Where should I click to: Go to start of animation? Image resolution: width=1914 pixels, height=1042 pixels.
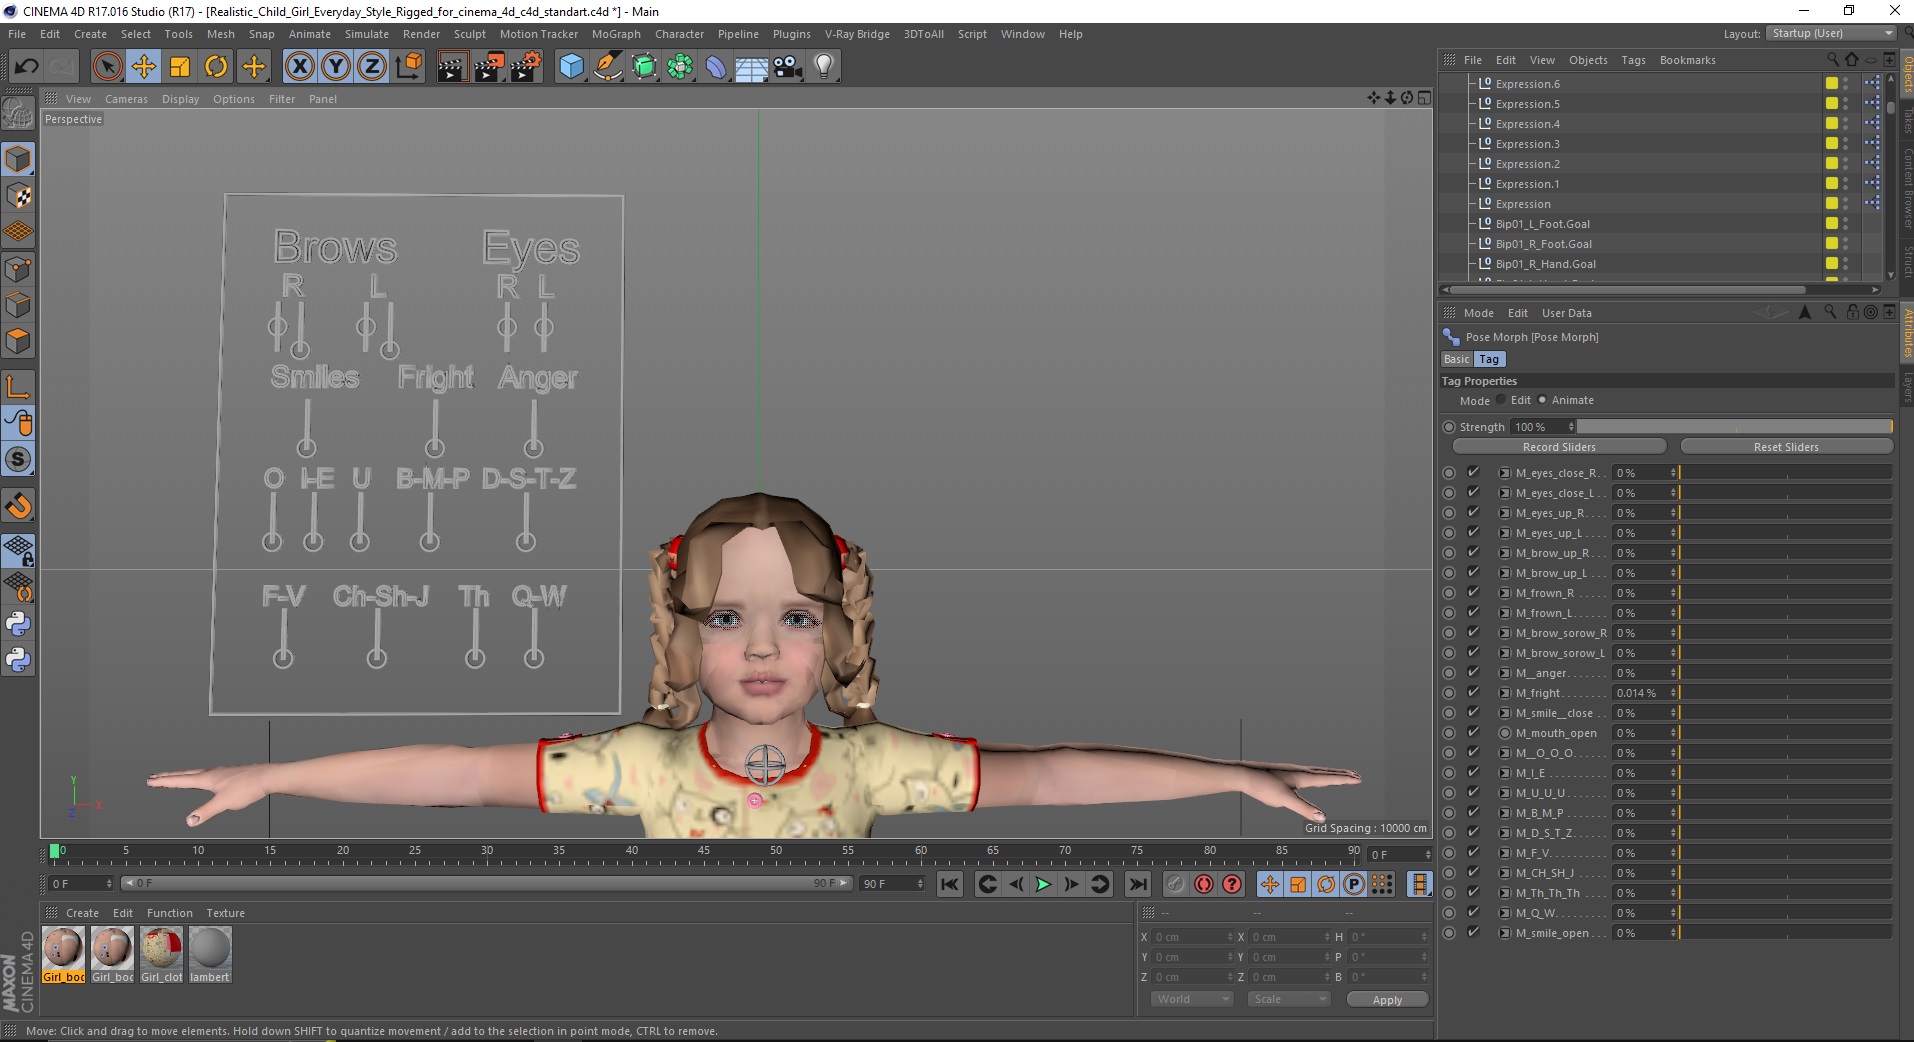coord(950,884)
